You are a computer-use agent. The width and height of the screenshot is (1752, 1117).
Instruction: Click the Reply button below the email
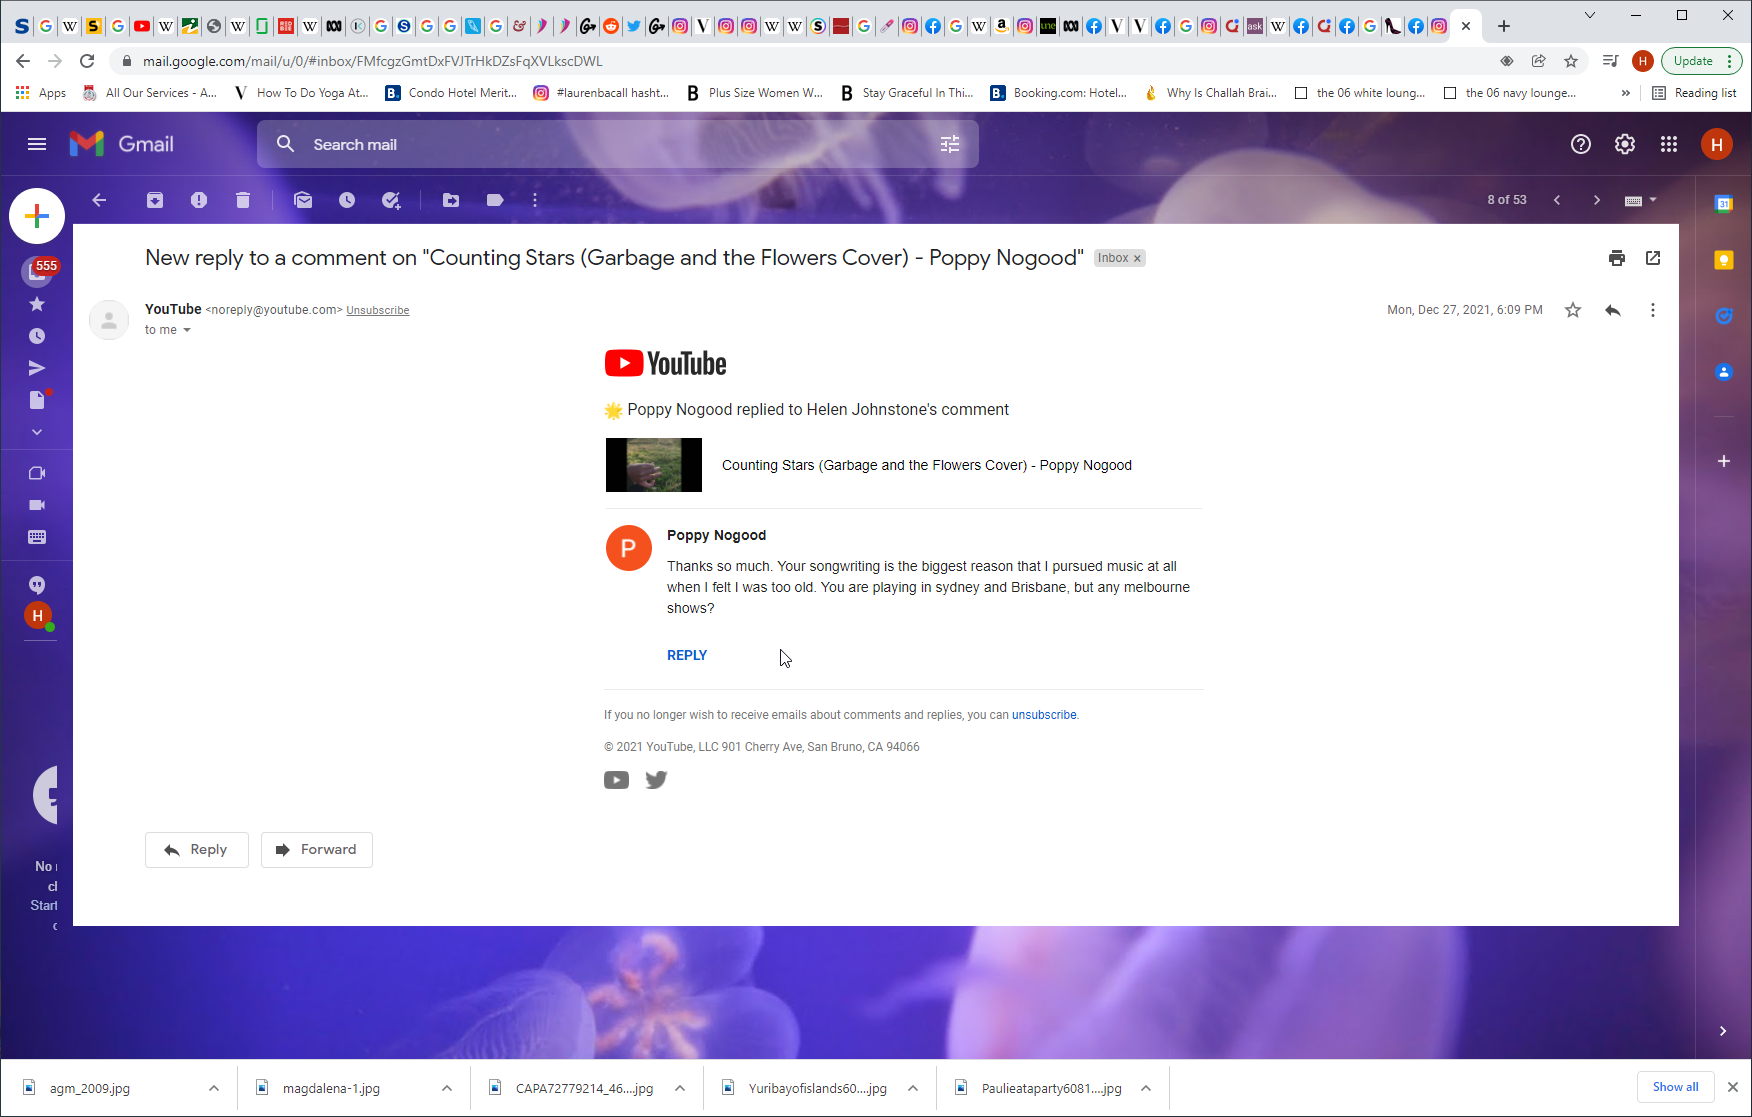[197, 850]
